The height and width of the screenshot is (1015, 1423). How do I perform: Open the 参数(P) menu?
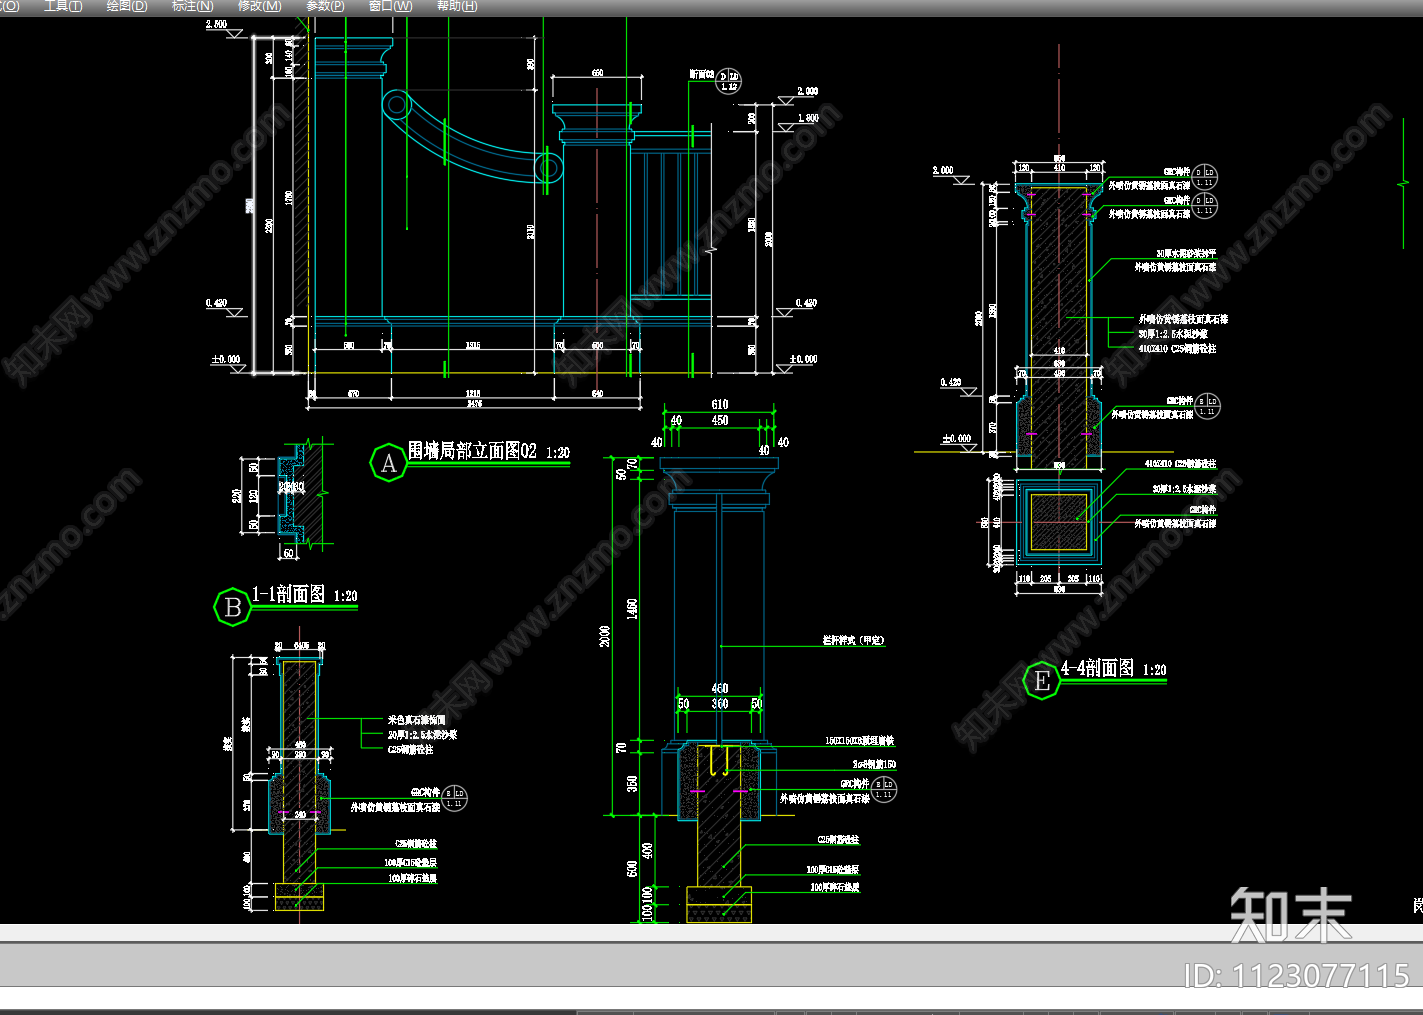pyautogui.click(x=325, y=6)
